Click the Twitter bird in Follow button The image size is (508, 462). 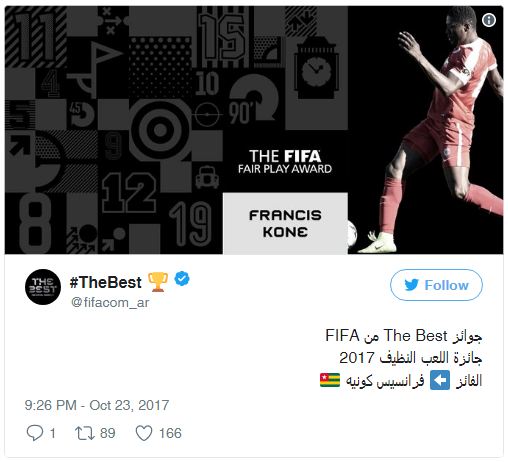coord(411,285)
